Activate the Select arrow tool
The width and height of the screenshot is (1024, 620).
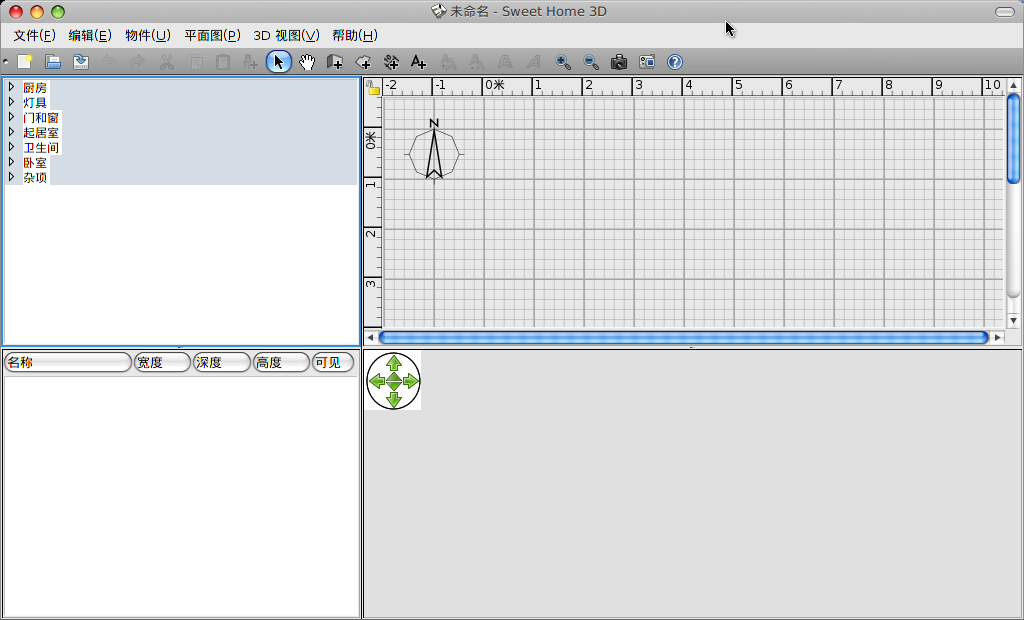point(279,62)
